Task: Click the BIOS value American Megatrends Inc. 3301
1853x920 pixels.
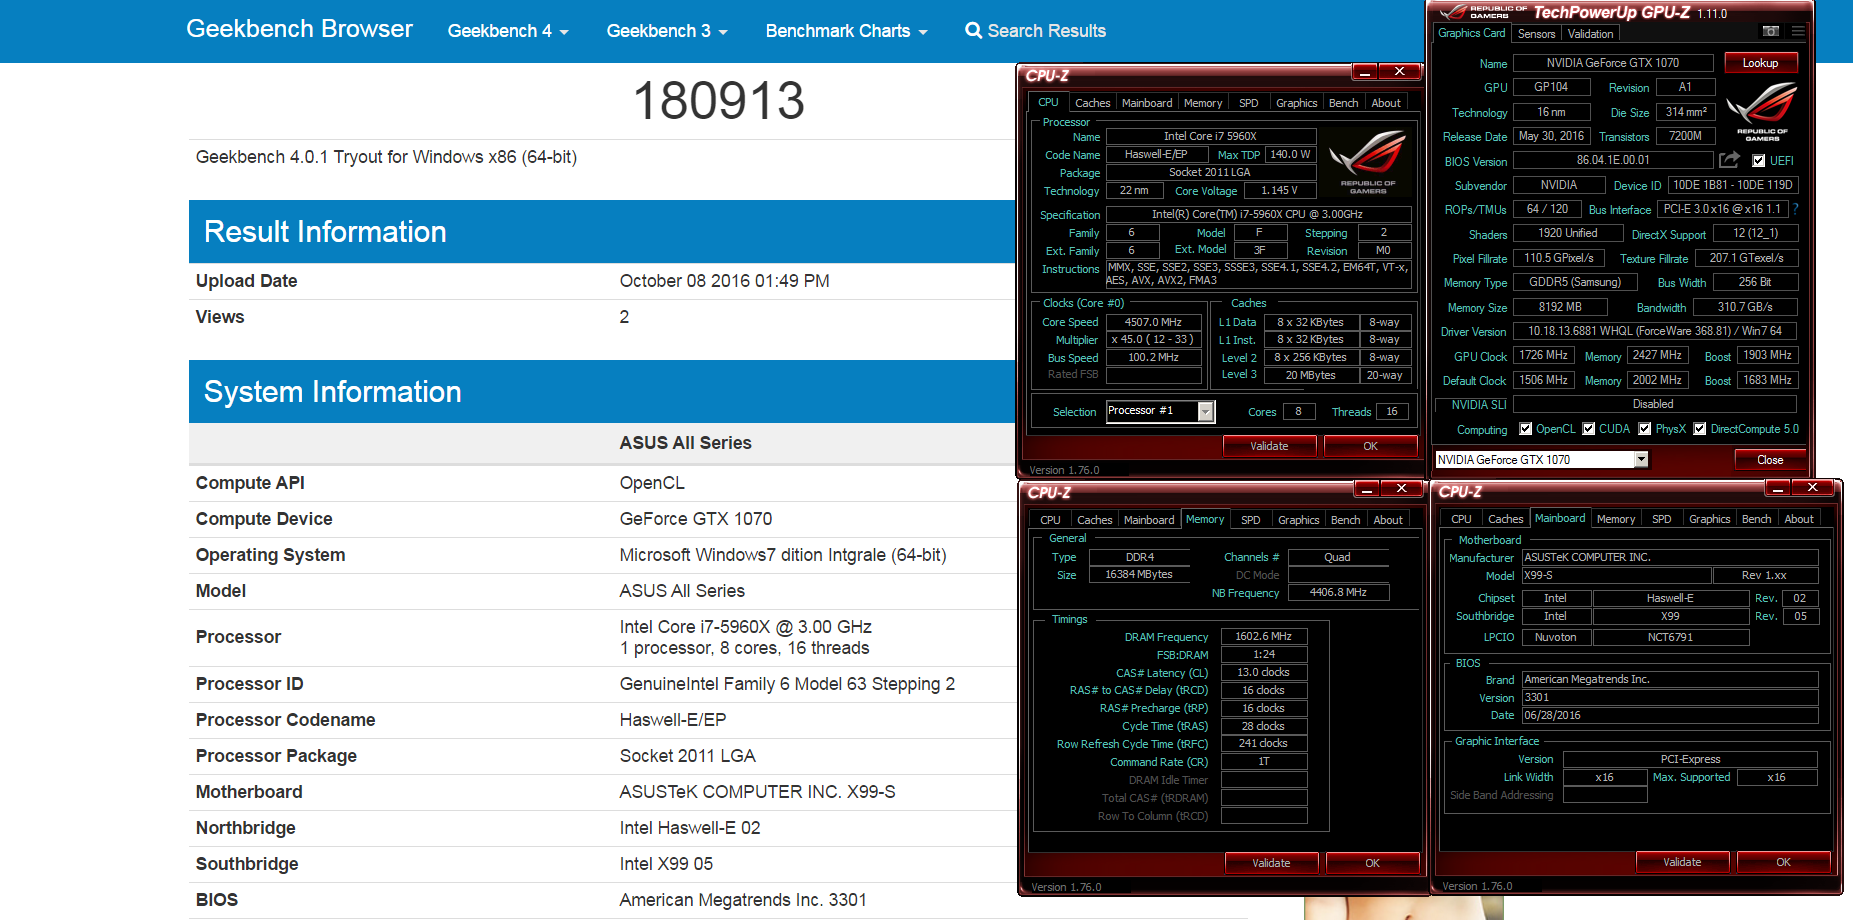Action: tap(743, 900)
